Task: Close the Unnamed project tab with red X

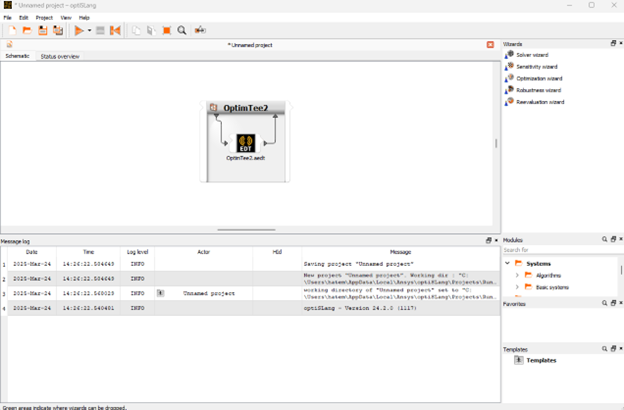Action: tap(490, 45)
